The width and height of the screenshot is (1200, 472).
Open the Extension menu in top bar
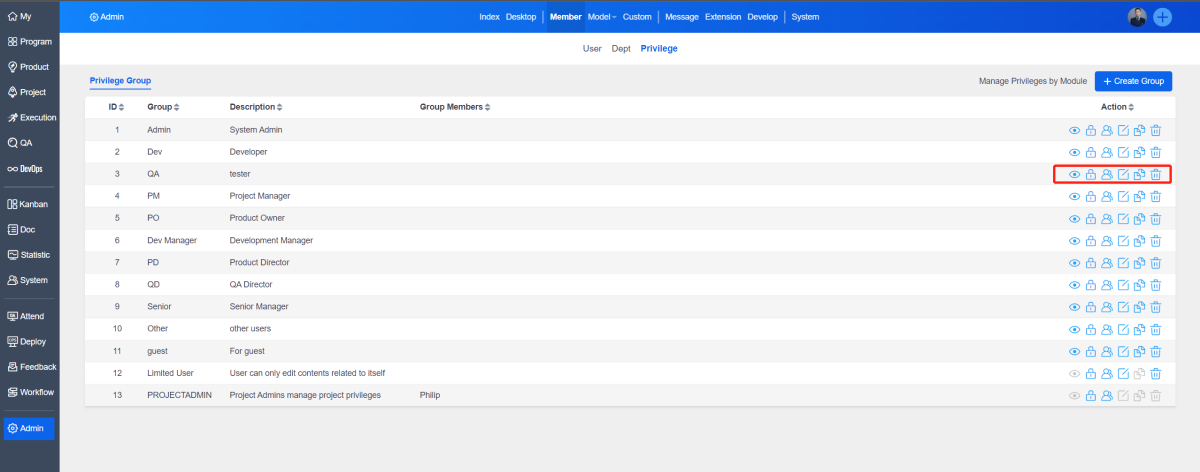click(722, 17)
